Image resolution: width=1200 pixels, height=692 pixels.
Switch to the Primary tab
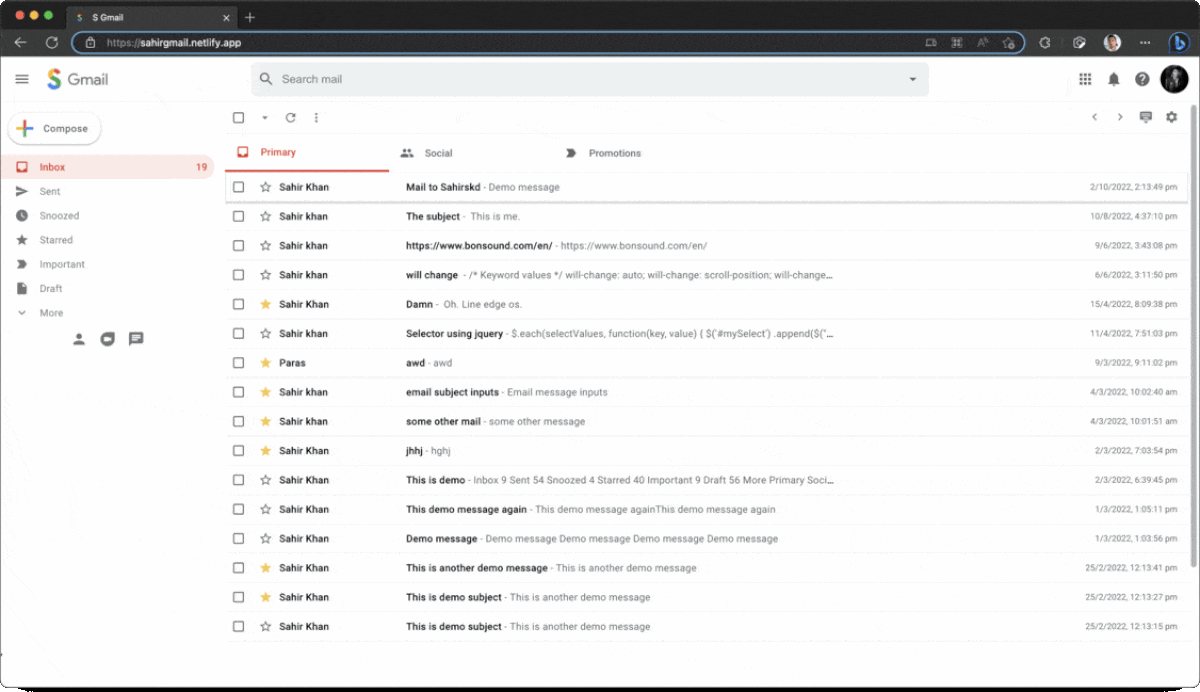click(x=306, y=153)
